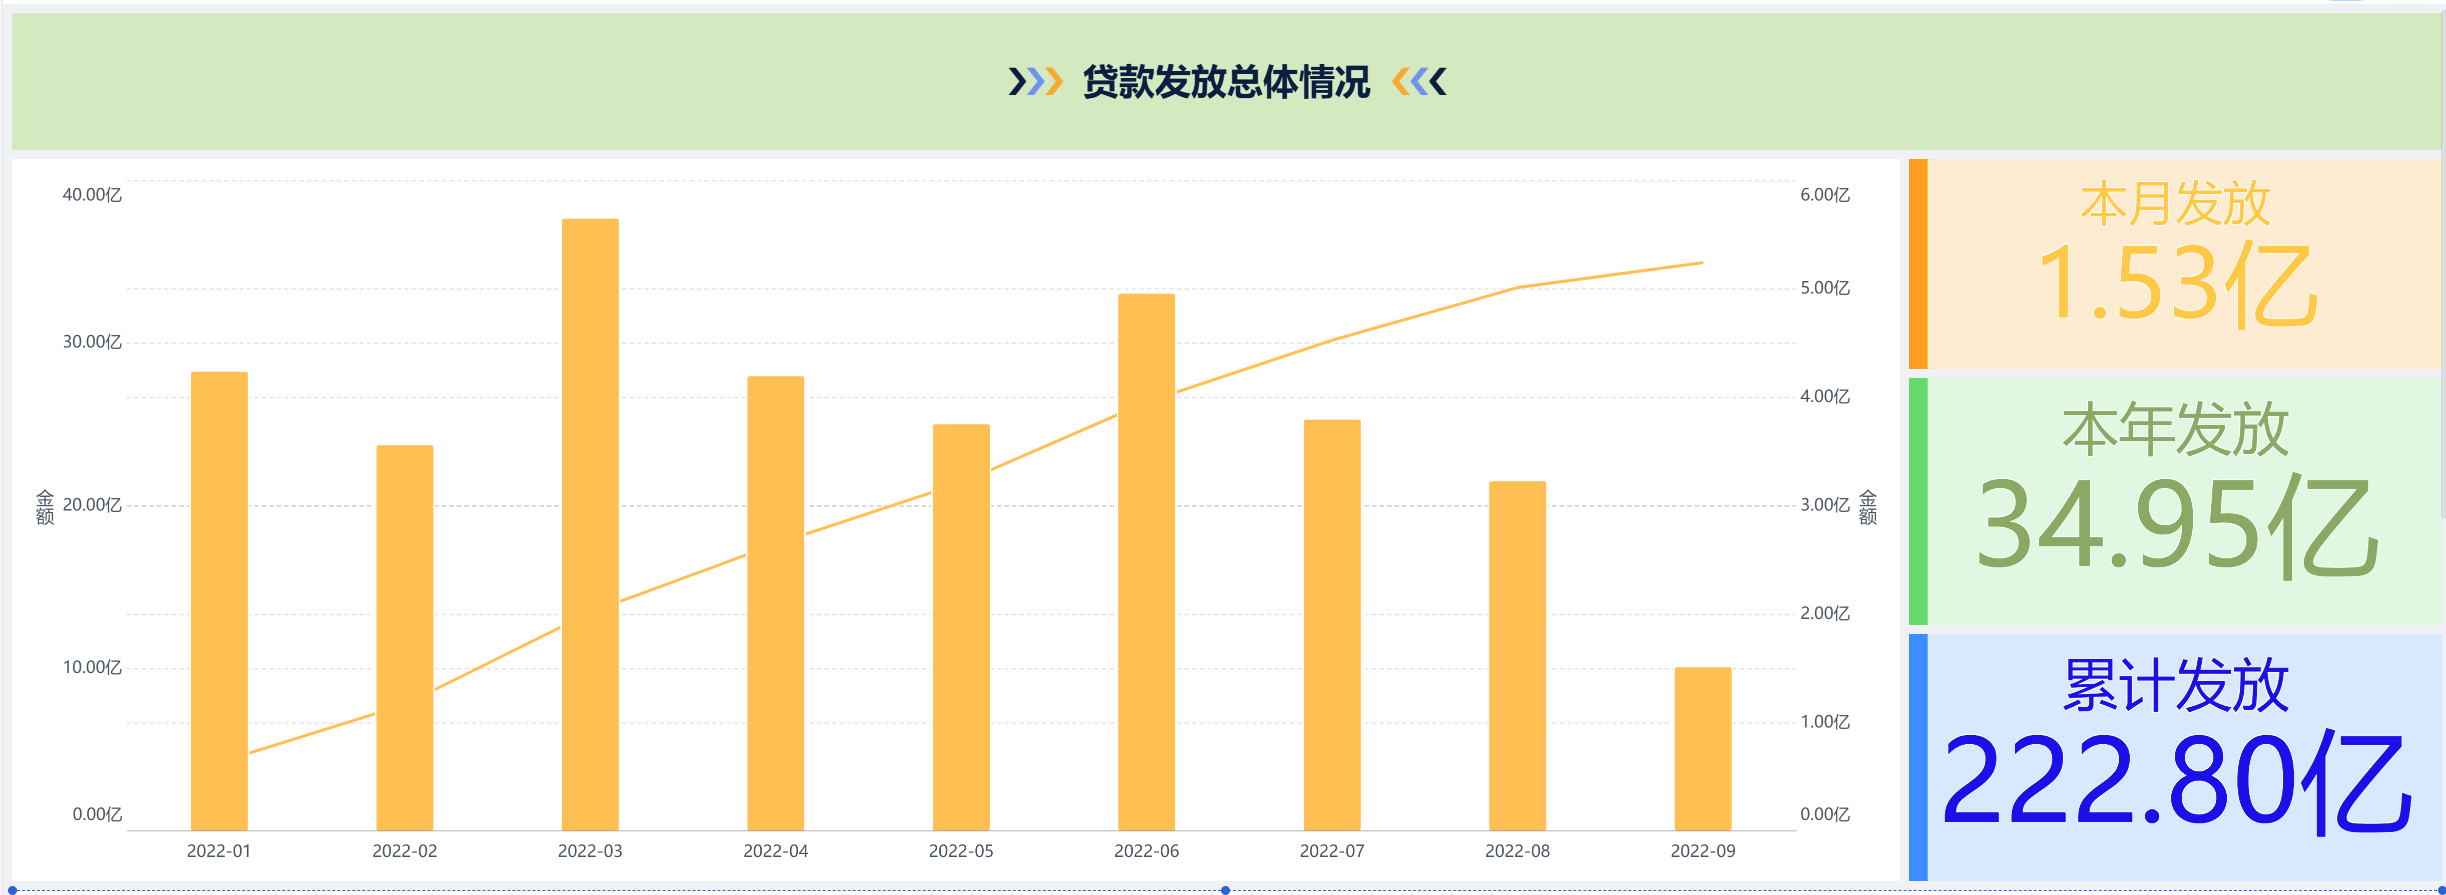The height and width of the screenshot is (895, 2446).
Task: Select the 2022-06 loan bar
Action: [1147, 562]
